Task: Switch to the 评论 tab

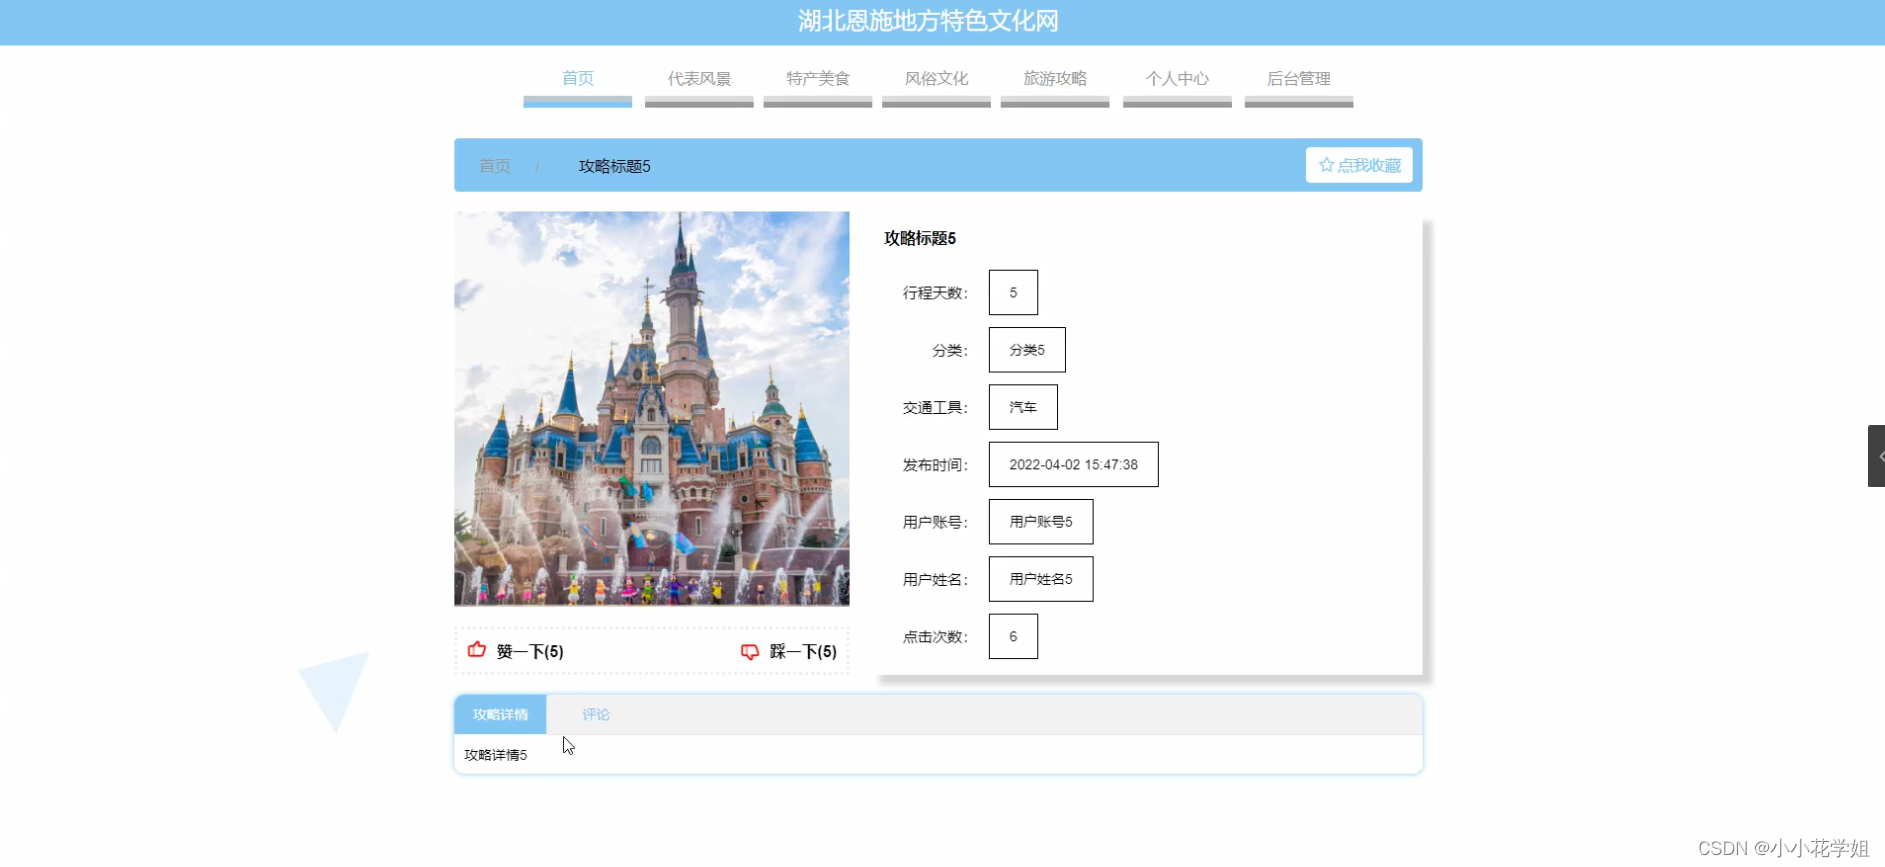Action: pyautogui.click(x=596, y=714)
